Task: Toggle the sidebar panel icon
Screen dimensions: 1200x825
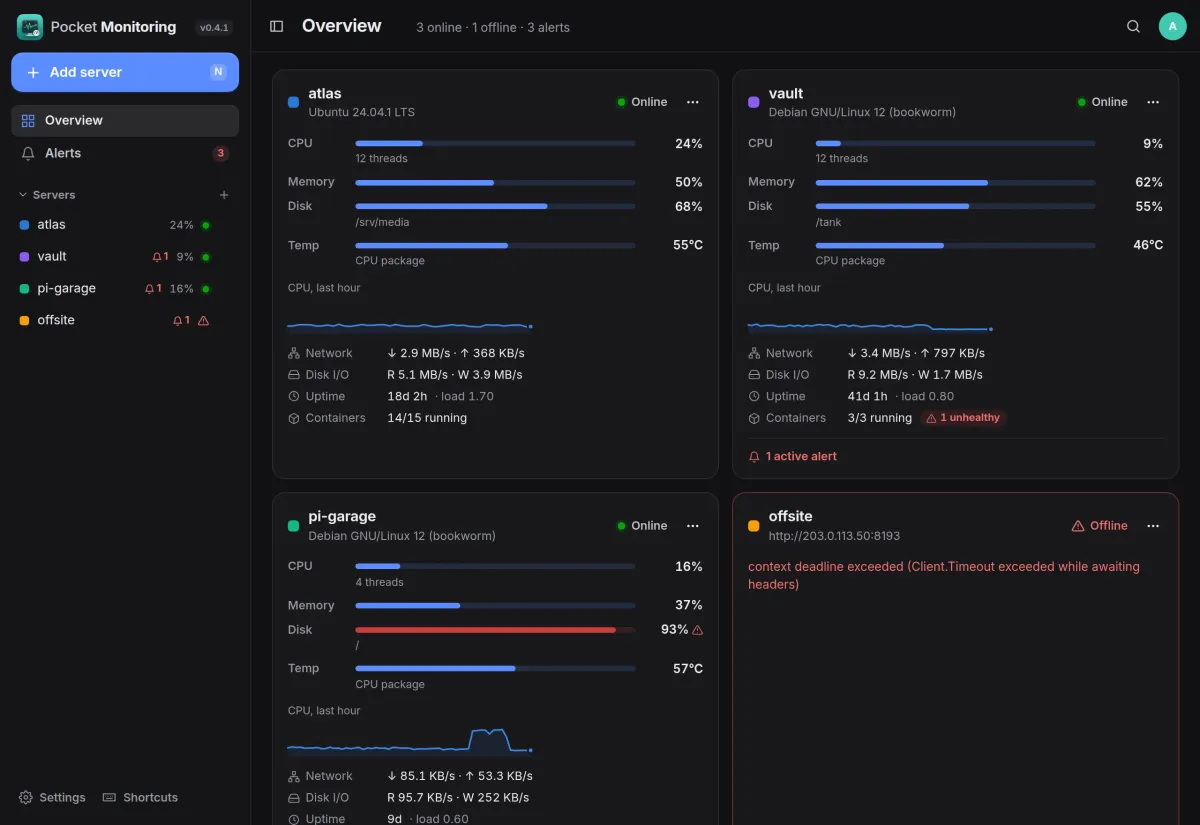Action: [277, 27]
